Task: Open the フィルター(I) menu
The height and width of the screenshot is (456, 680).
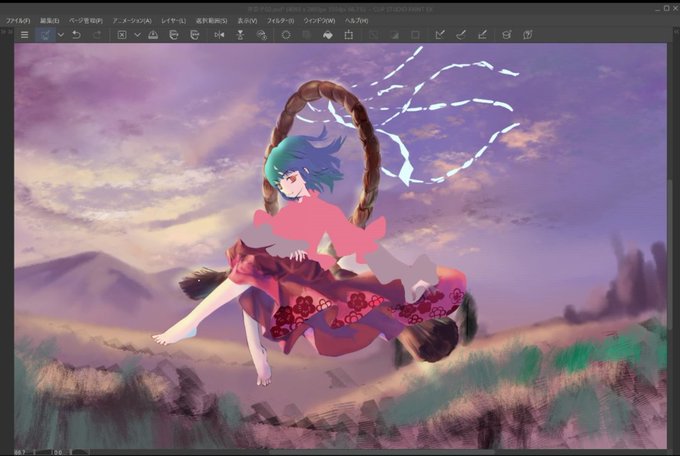Action: point(280,20)
